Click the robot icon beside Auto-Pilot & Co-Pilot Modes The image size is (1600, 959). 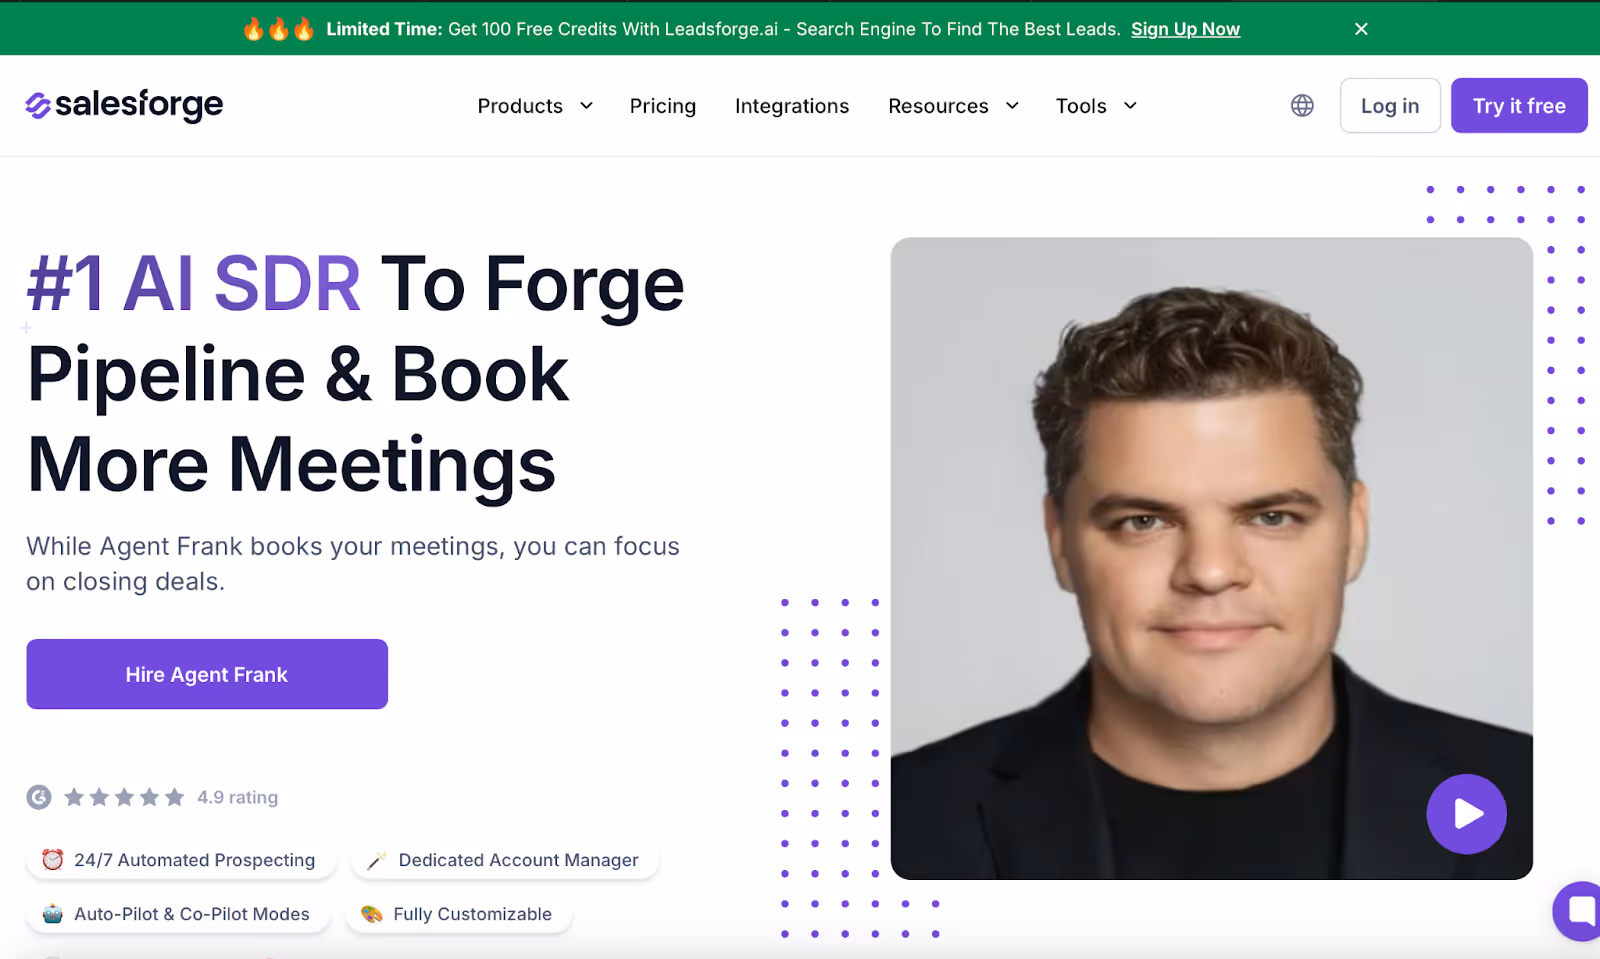53,913
